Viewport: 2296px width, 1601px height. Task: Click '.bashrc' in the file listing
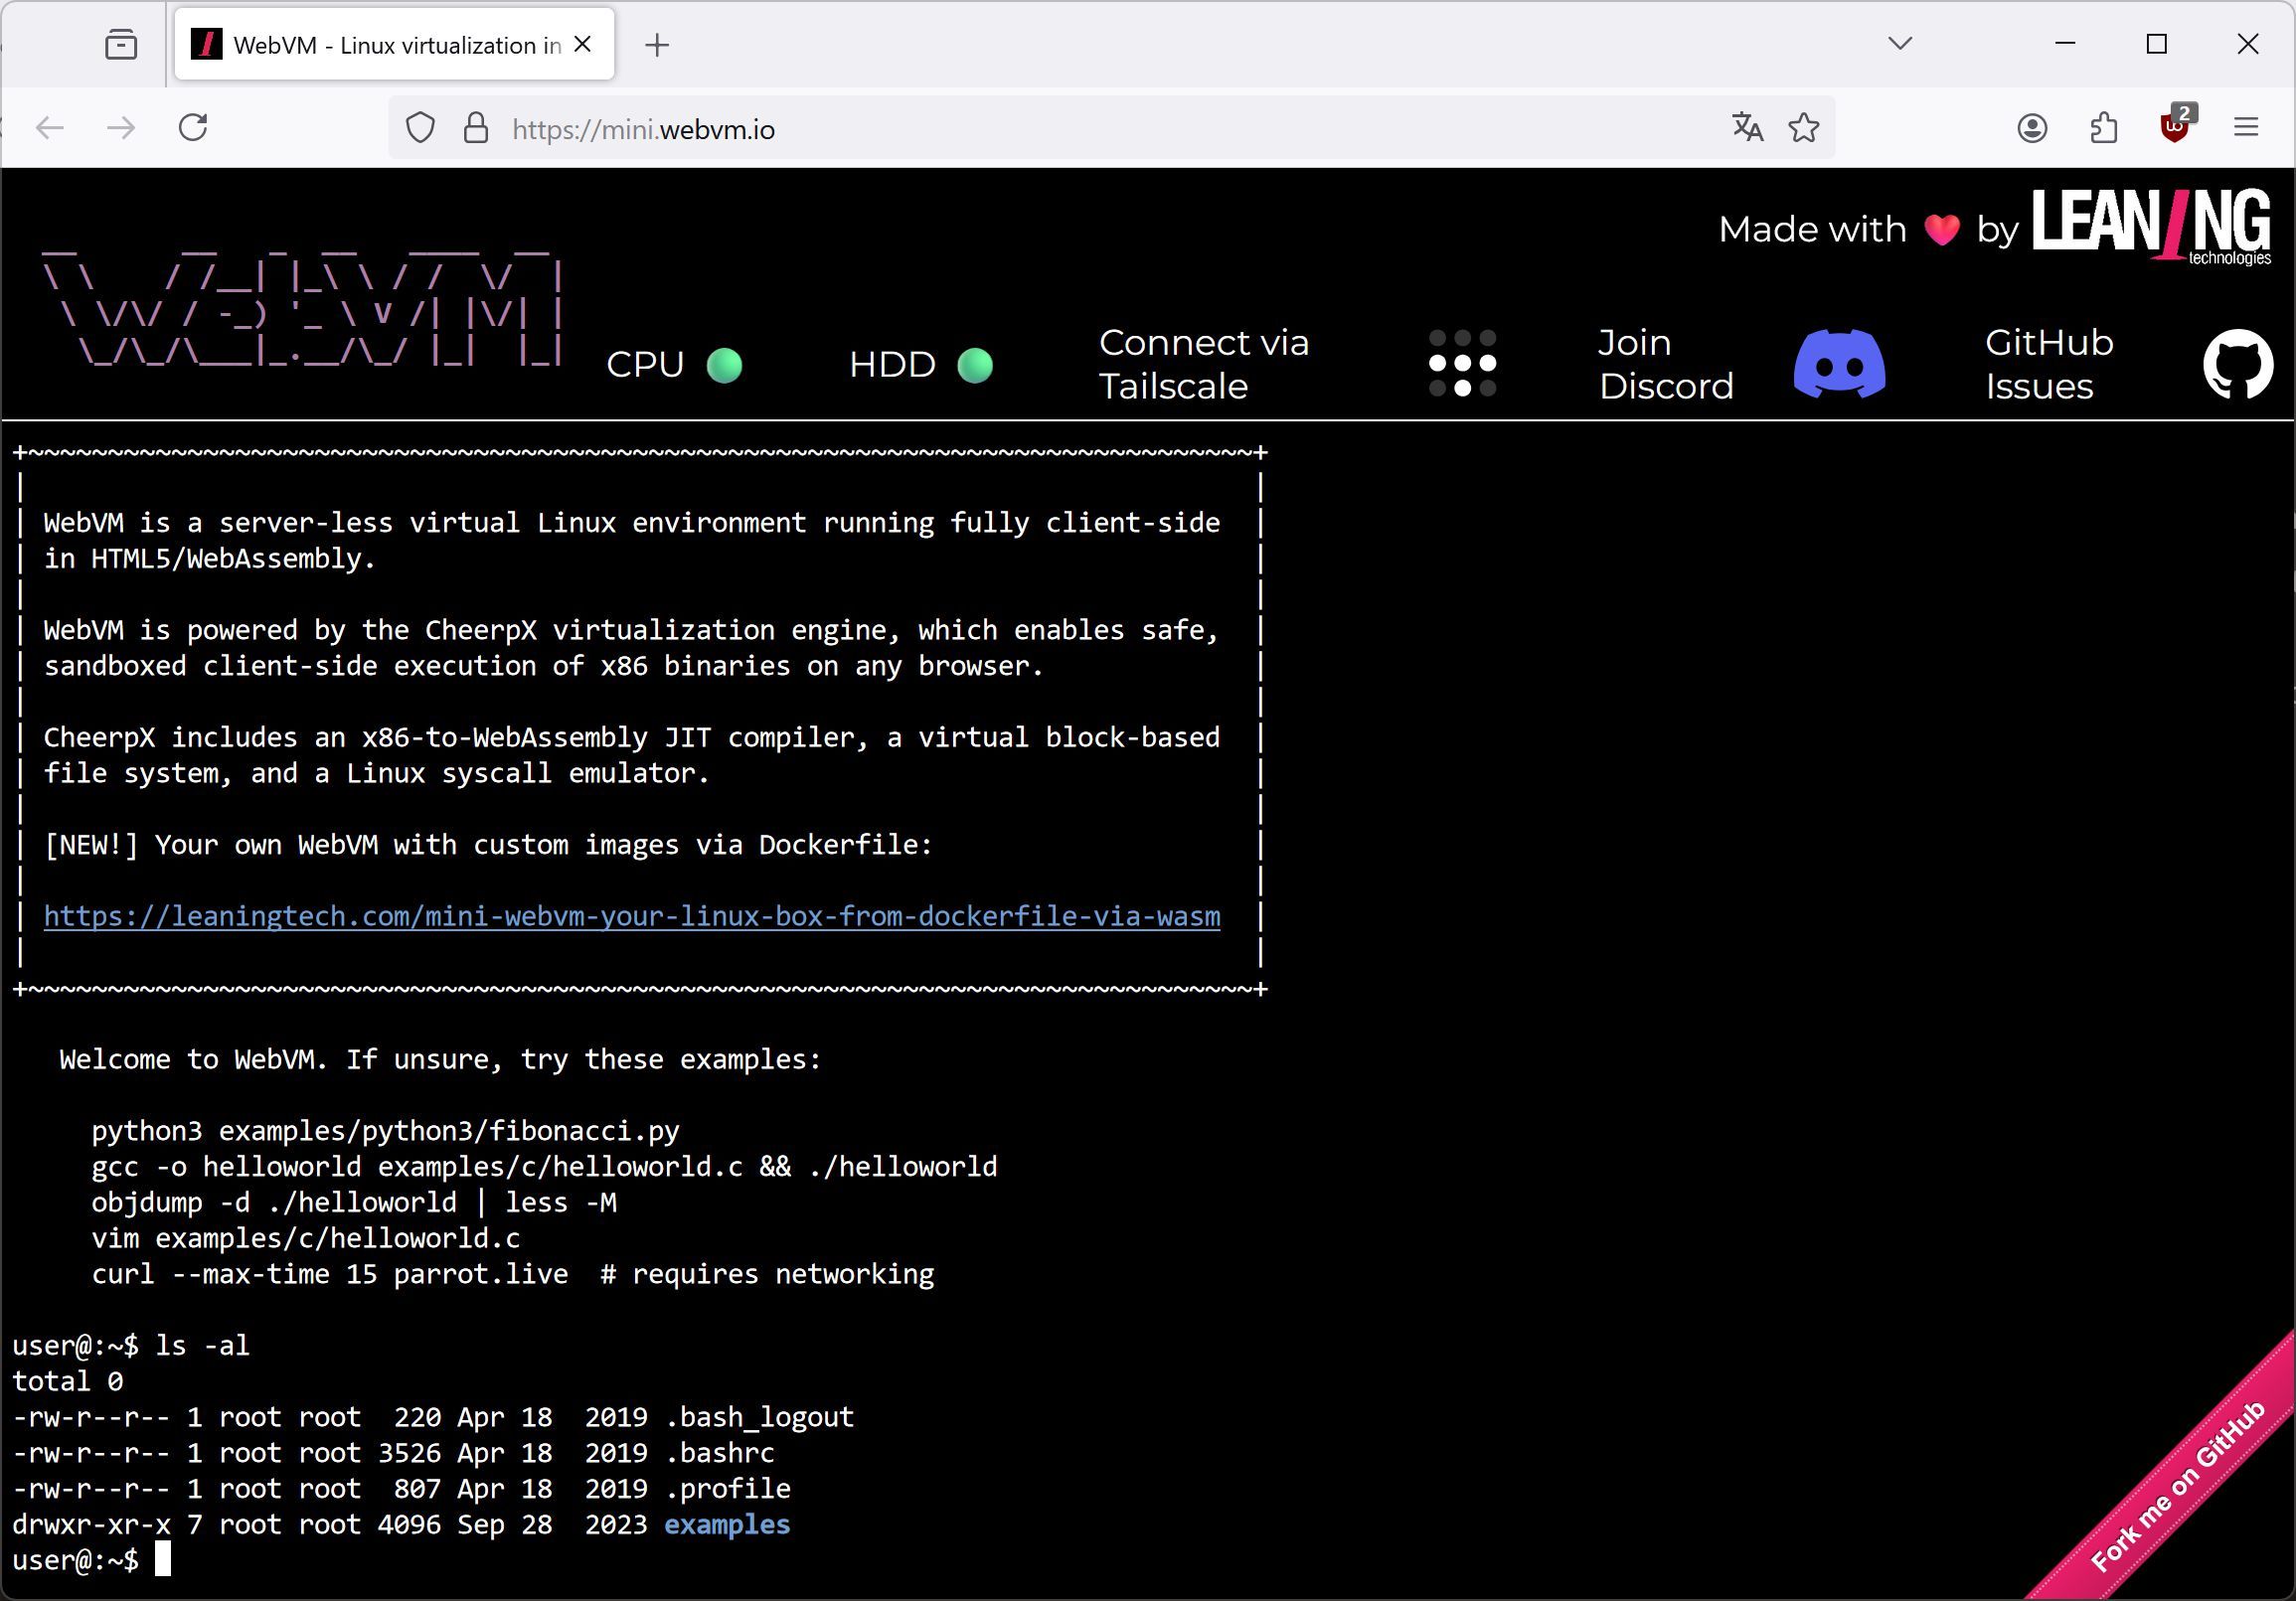[x=719, y=1453]
